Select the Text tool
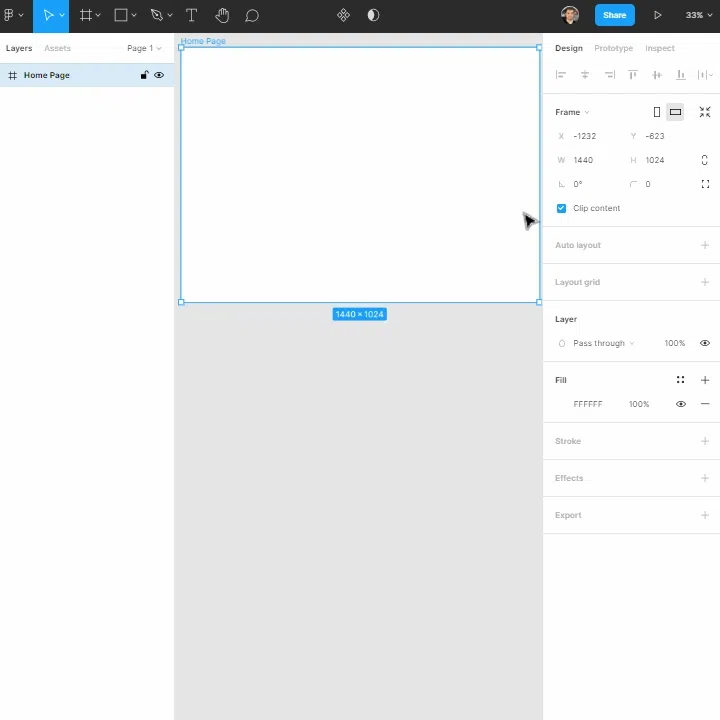The width and height of the screenshot is (720, 720). point(191,15)
